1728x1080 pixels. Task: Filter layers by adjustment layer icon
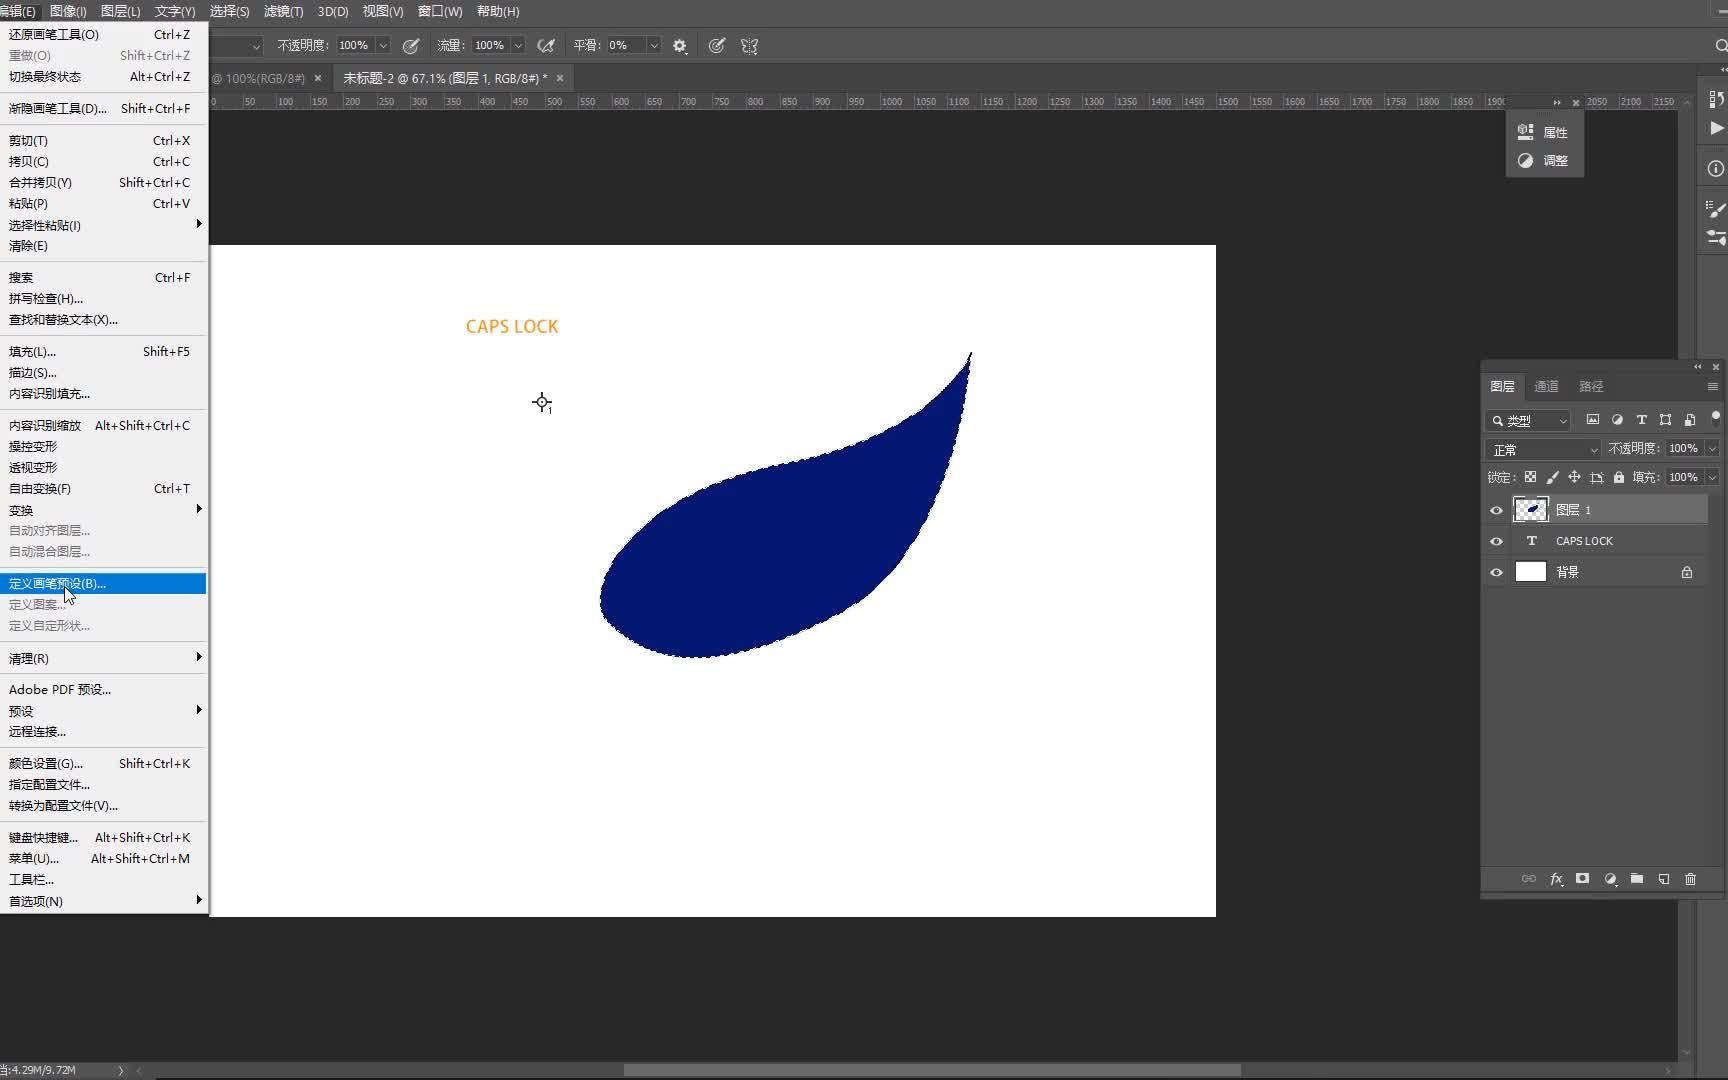coord(1617,420)
